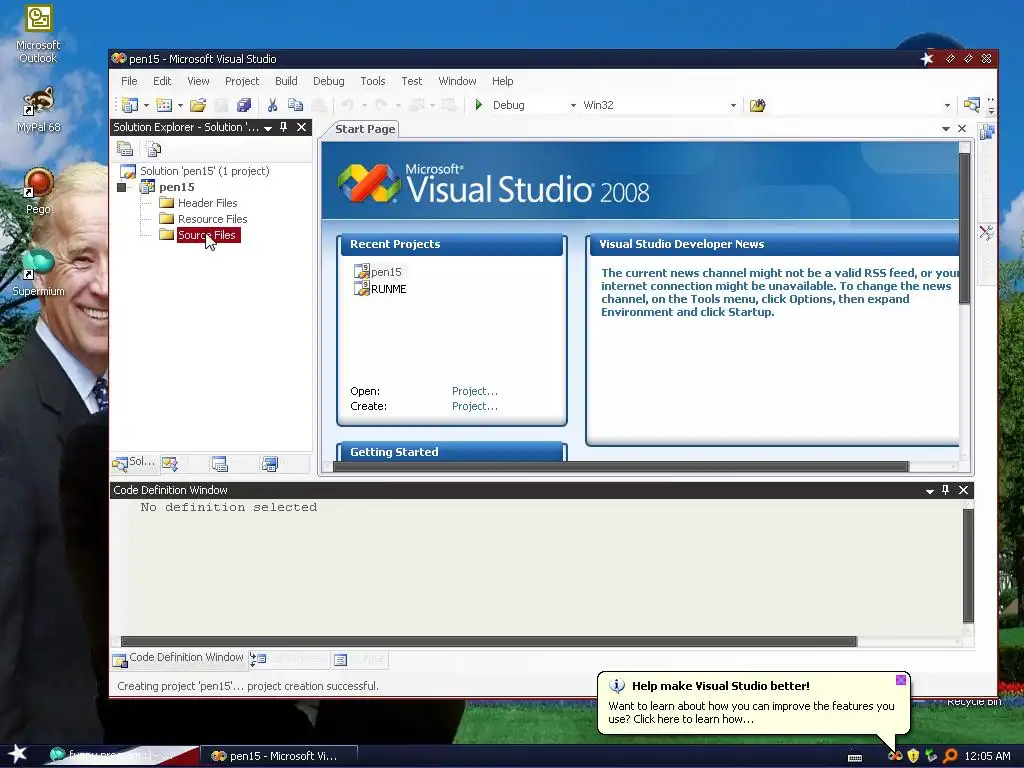This screenshot has width=1024, height=768.
Task: Click the Copy toolbar icon
Action: (295, 105)
